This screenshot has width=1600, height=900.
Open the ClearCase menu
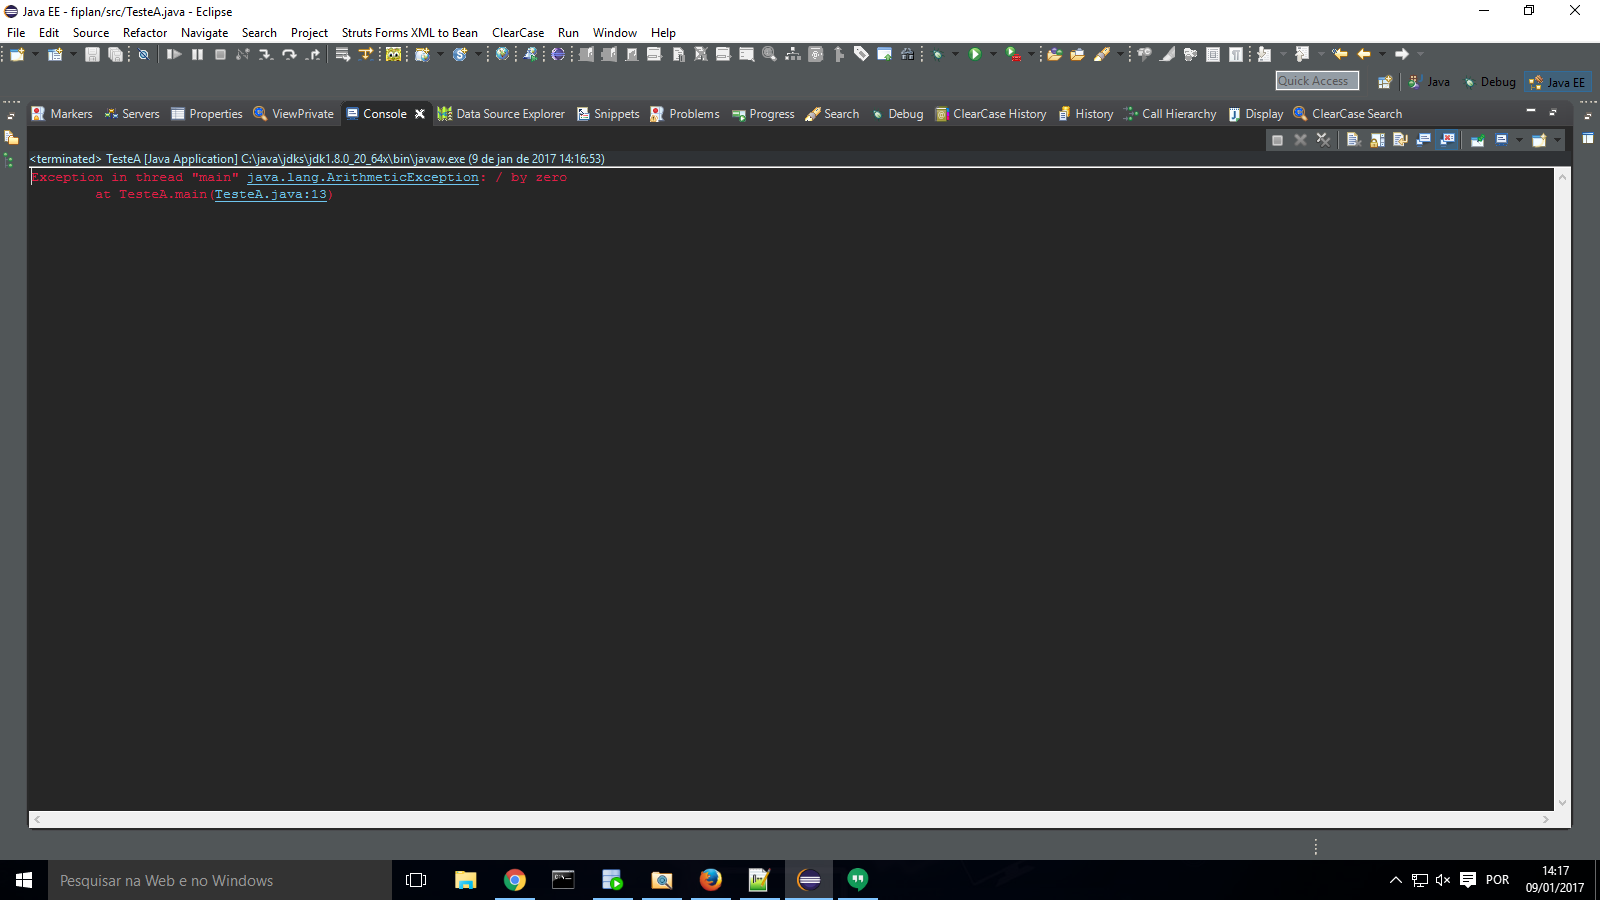point(518,33)
